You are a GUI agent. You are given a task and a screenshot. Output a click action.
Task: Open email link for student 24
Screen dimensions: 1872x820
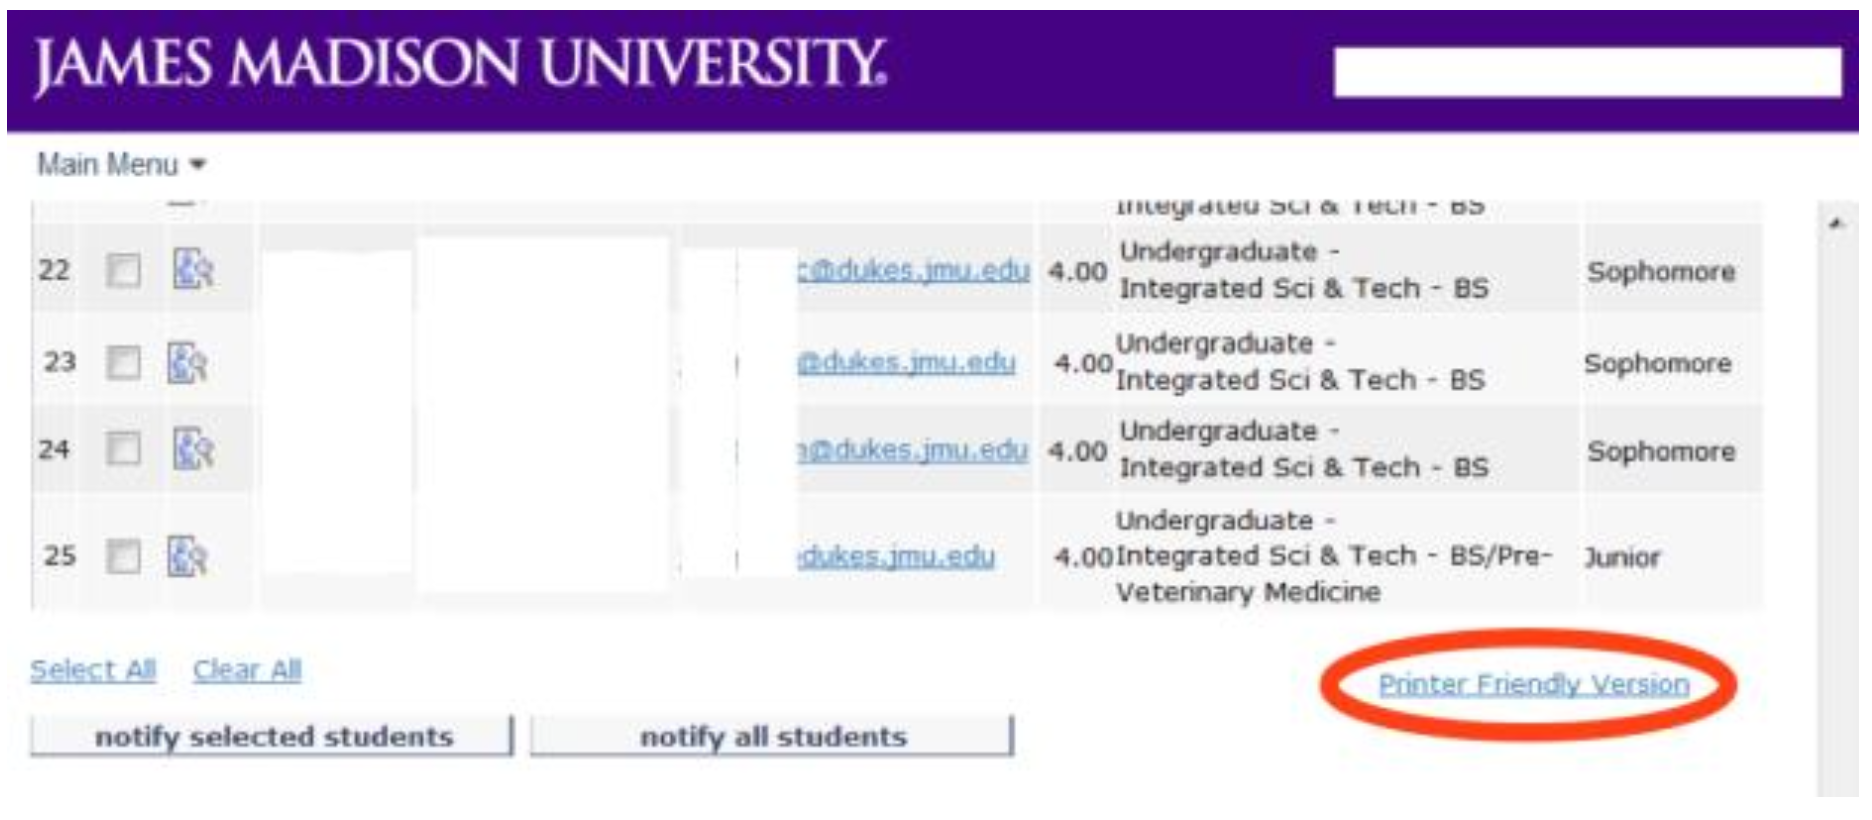pyautogui.click(x=912, y=450)
